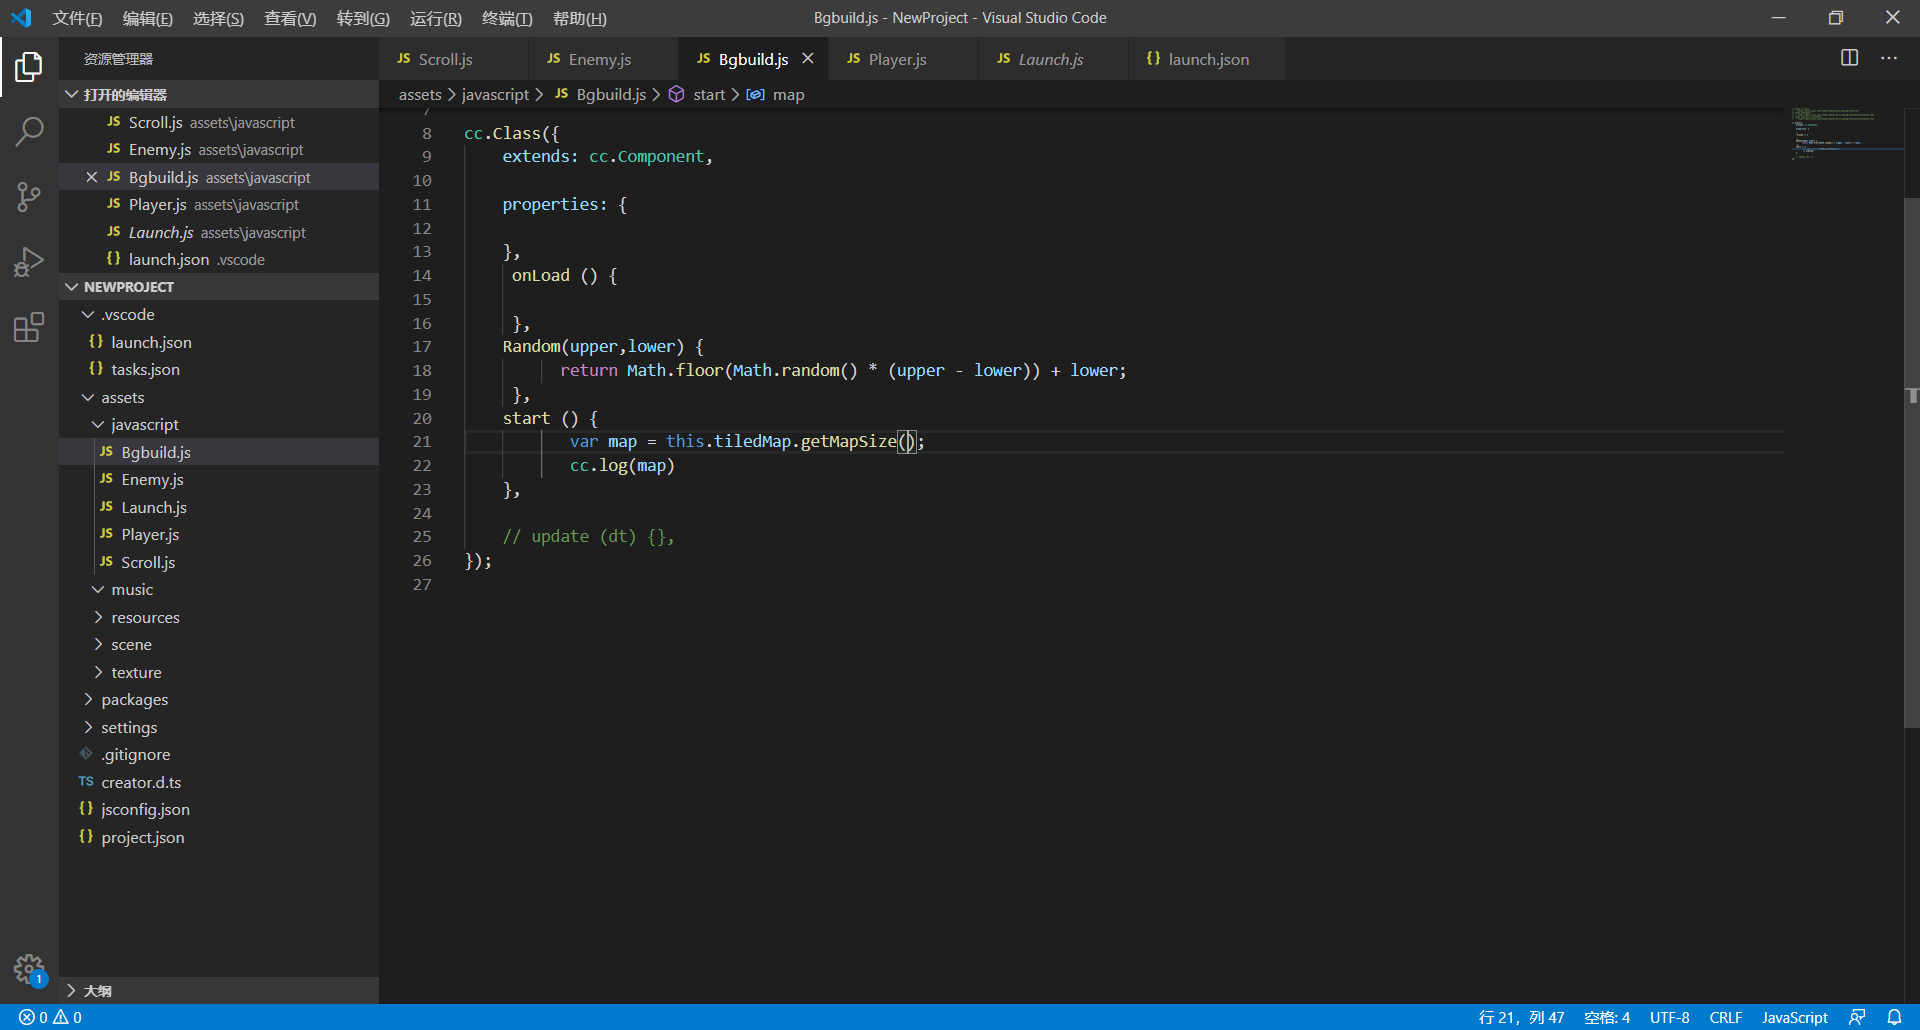This screenshot has width=1920, height=1030.
Task: Open the Search view icon
Action: (x=29, y=131)
